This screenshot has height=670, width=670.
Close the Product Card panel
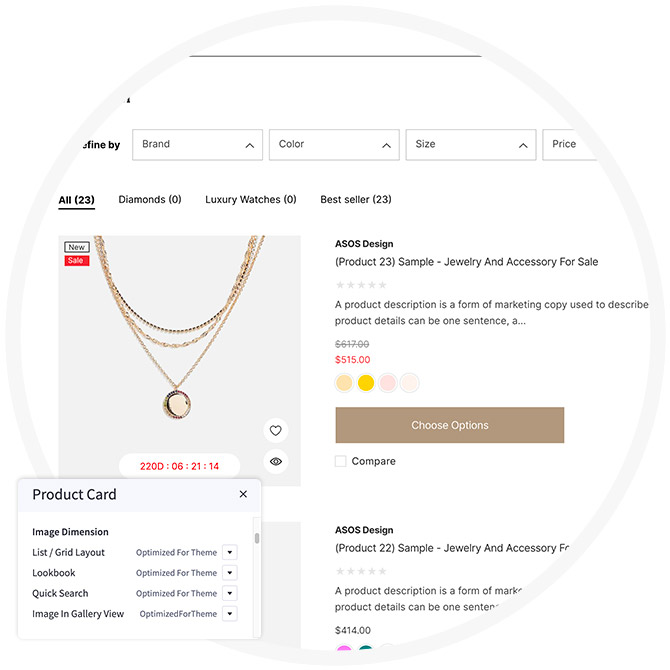[x=243, y=494]
